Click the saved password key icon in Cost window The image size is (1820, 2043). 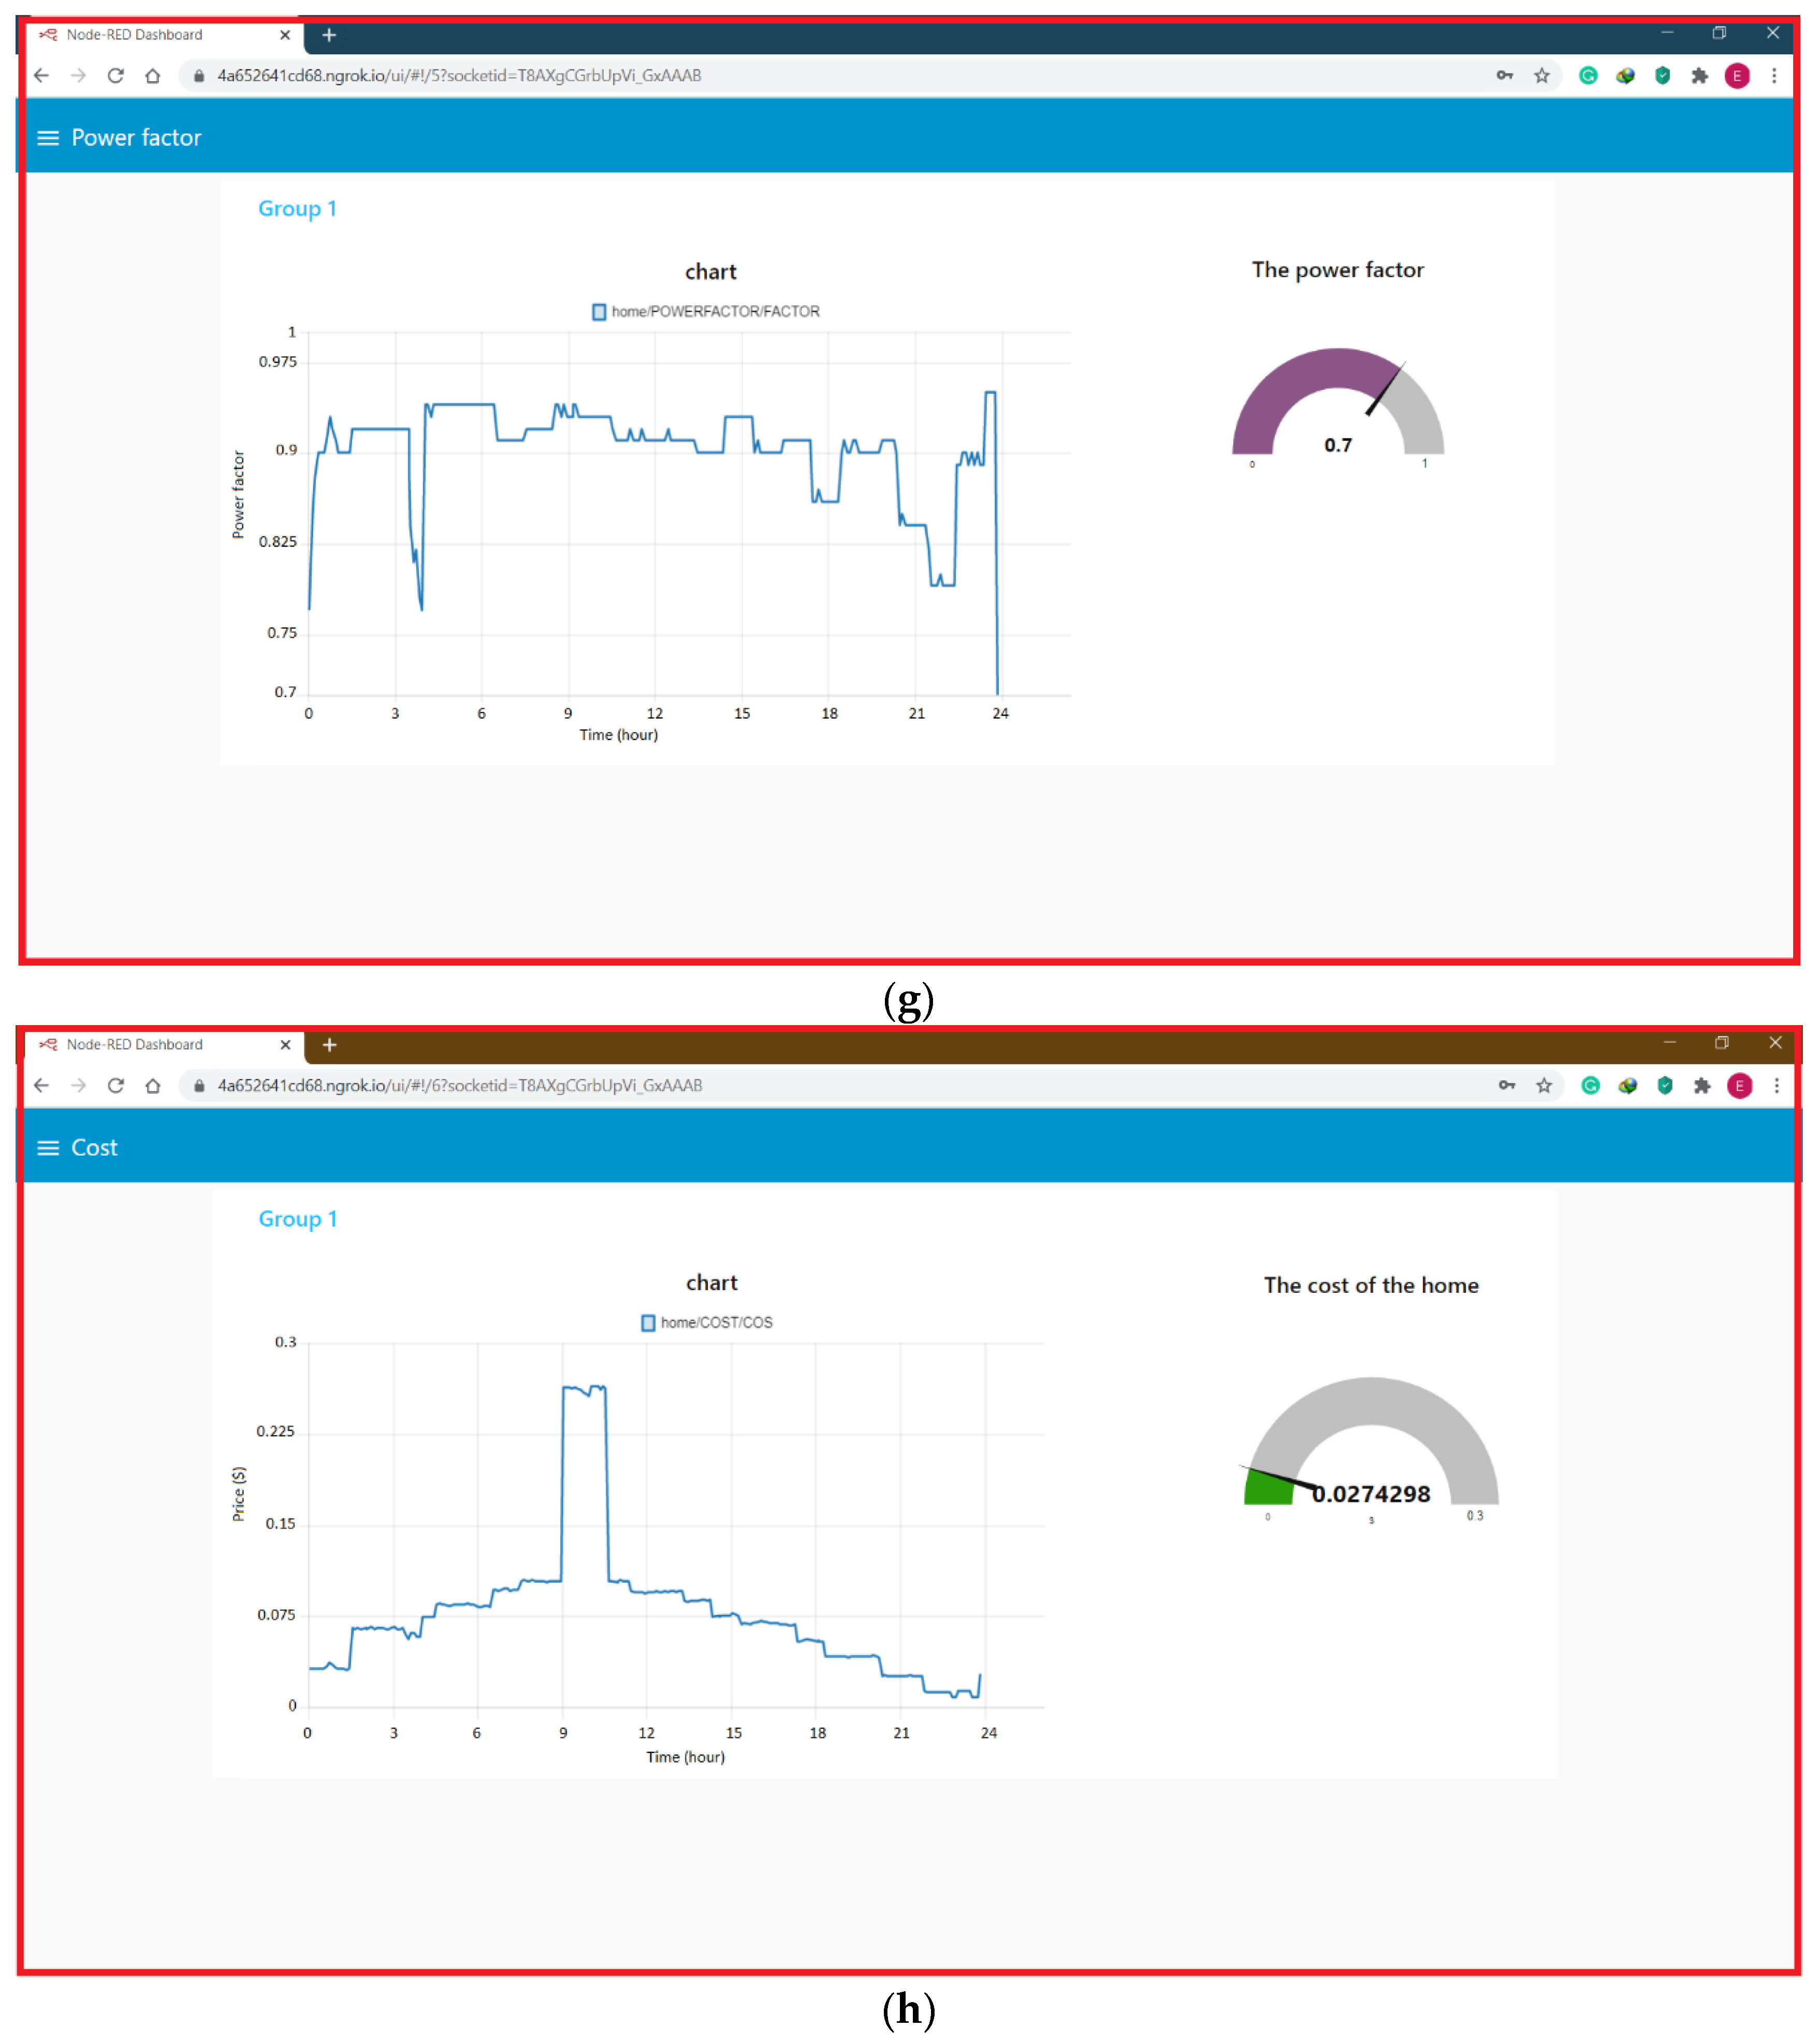[x=1507, y=1086]
